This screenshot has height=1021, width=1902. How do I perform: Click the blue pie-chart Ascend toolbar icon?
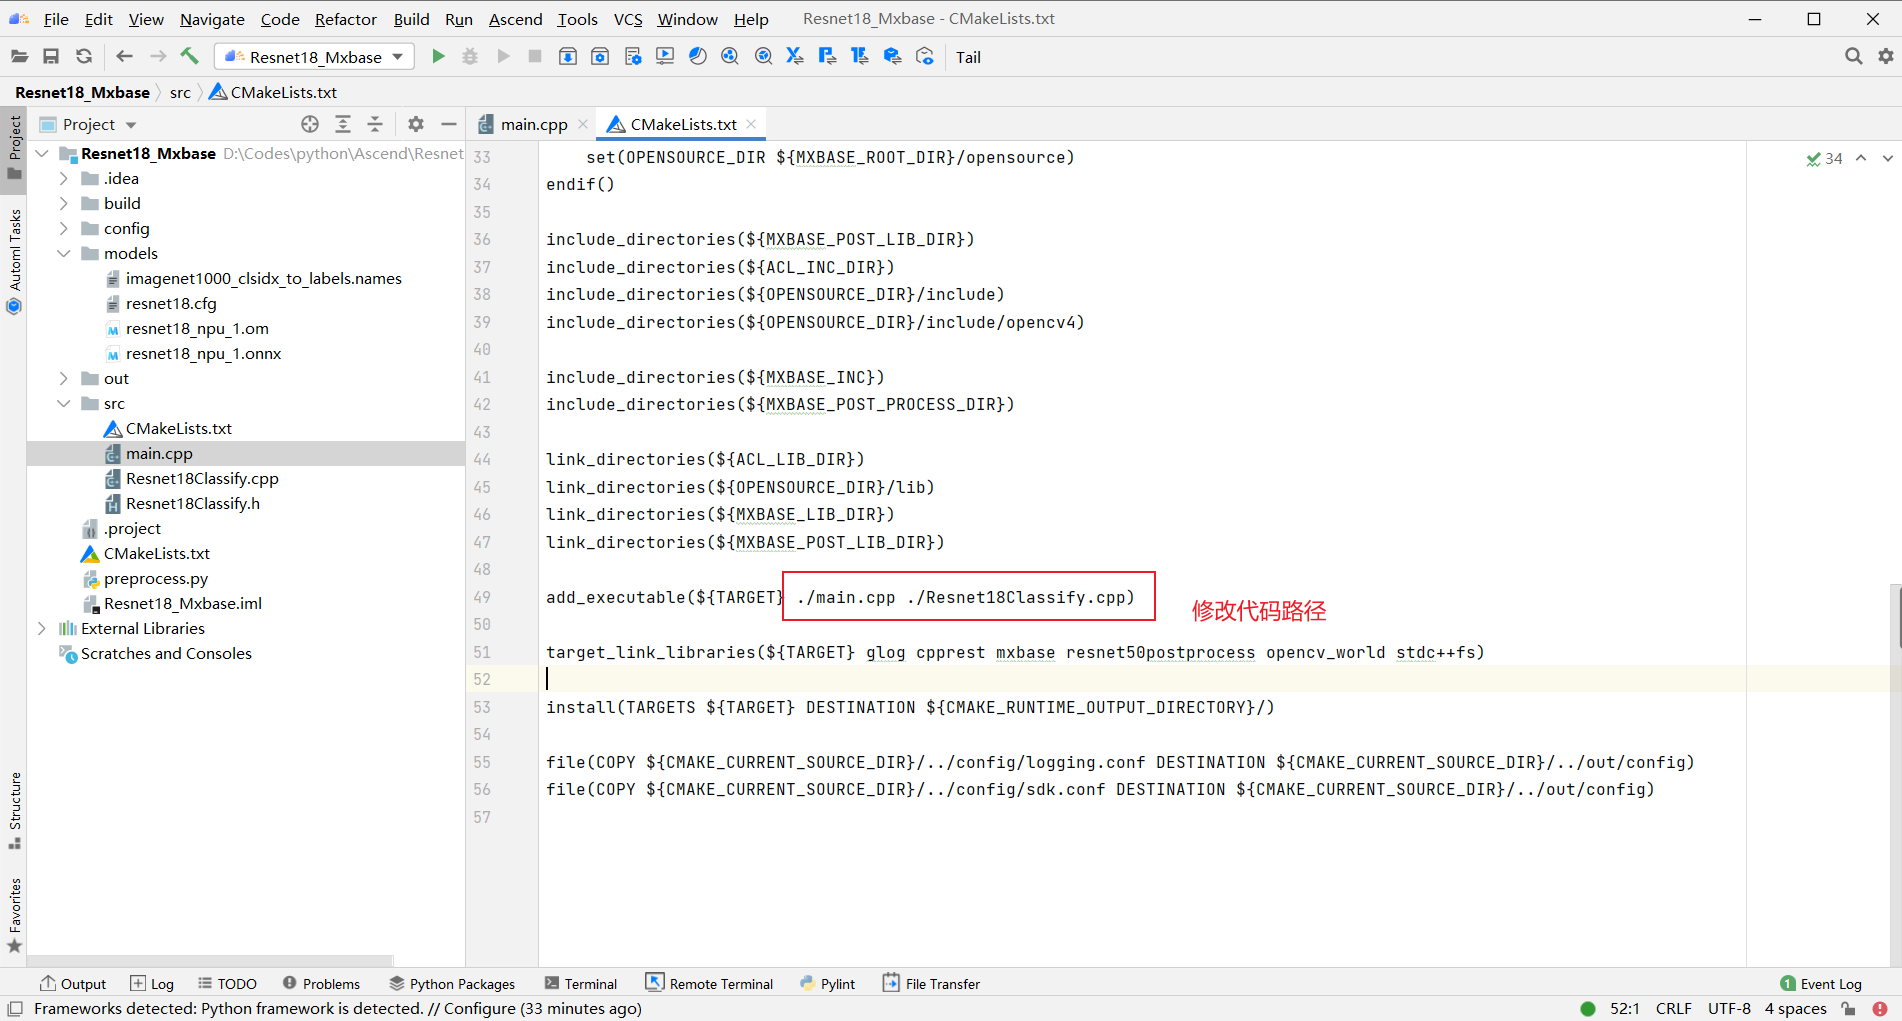click(x=698, y=57)
